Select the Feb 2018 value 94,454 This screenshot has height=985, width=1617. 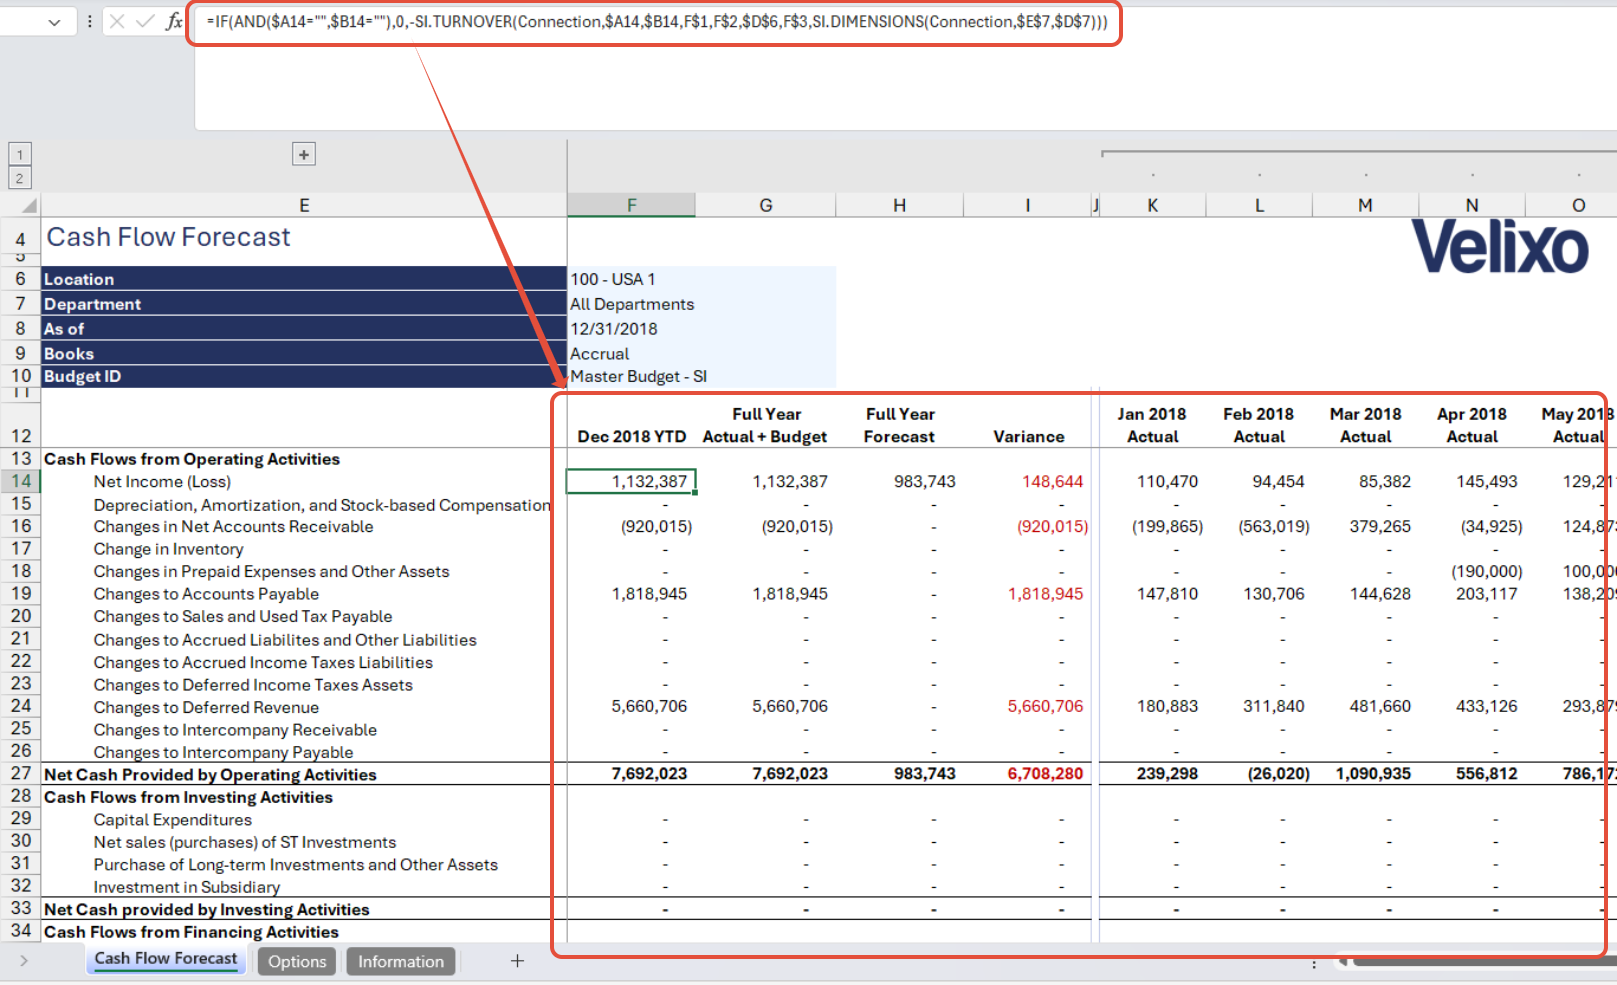(x=1278, y=482)
